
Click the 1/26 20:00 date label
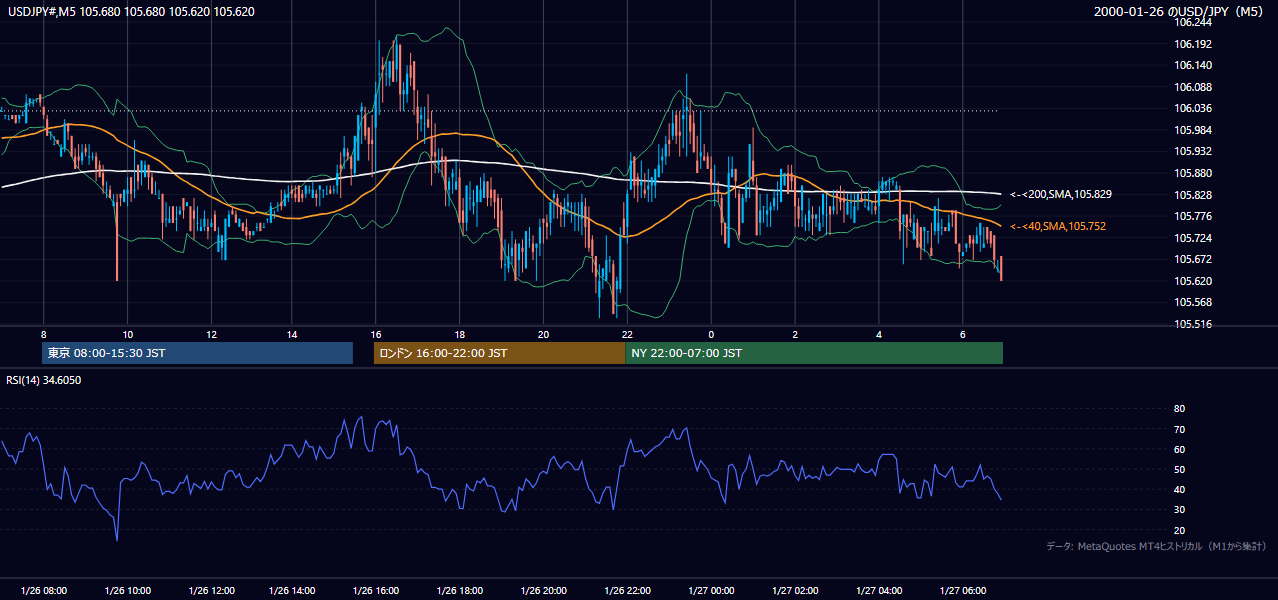click(x=544, y=591)
